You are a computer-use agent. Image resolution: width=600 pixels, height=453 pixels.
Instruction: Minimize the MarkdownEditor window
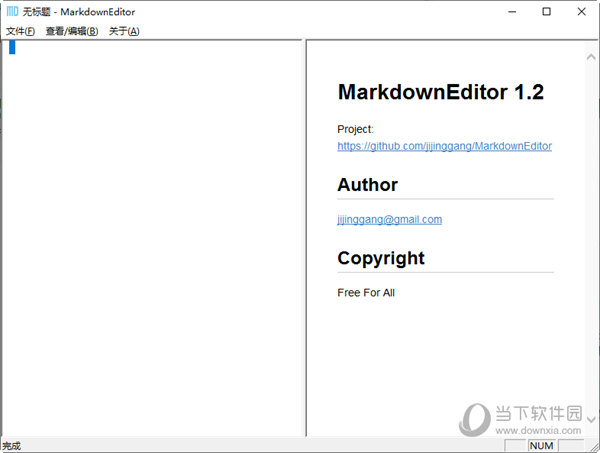click(x=512, y=12)
